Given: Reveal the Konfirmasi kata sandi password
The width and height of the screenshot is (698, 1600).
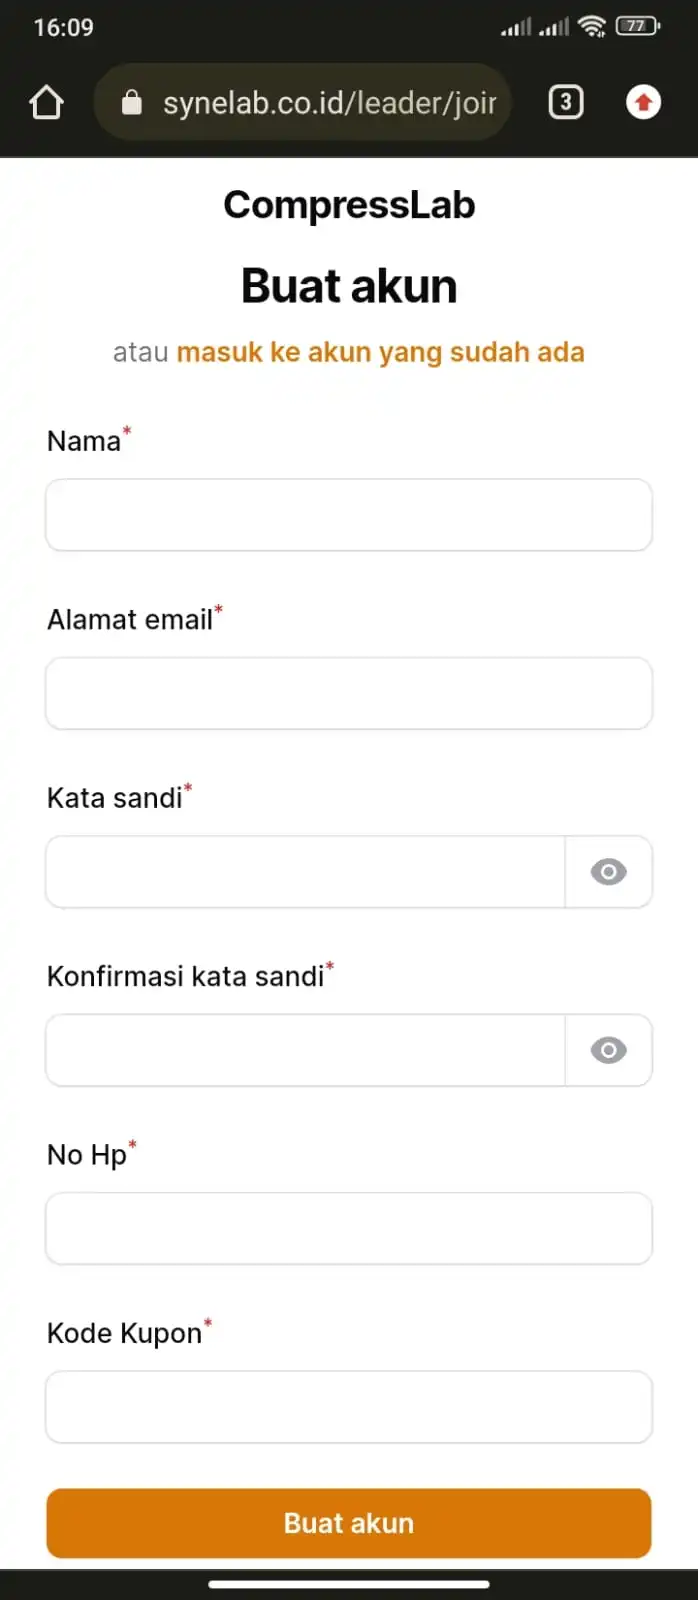Looking at the screenshot, I should 608,1050.
